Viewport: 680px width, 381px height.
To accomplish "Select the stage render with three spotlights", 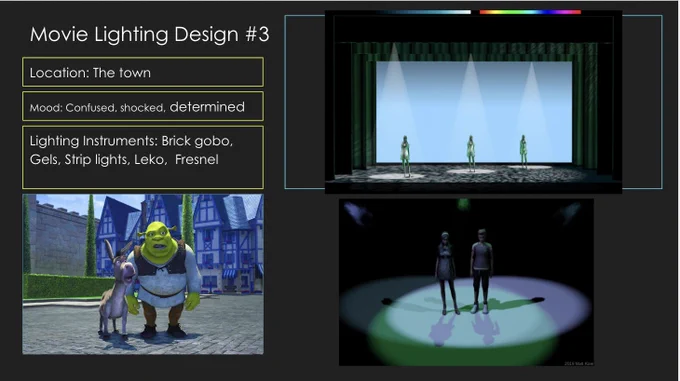I will point(473,102).
